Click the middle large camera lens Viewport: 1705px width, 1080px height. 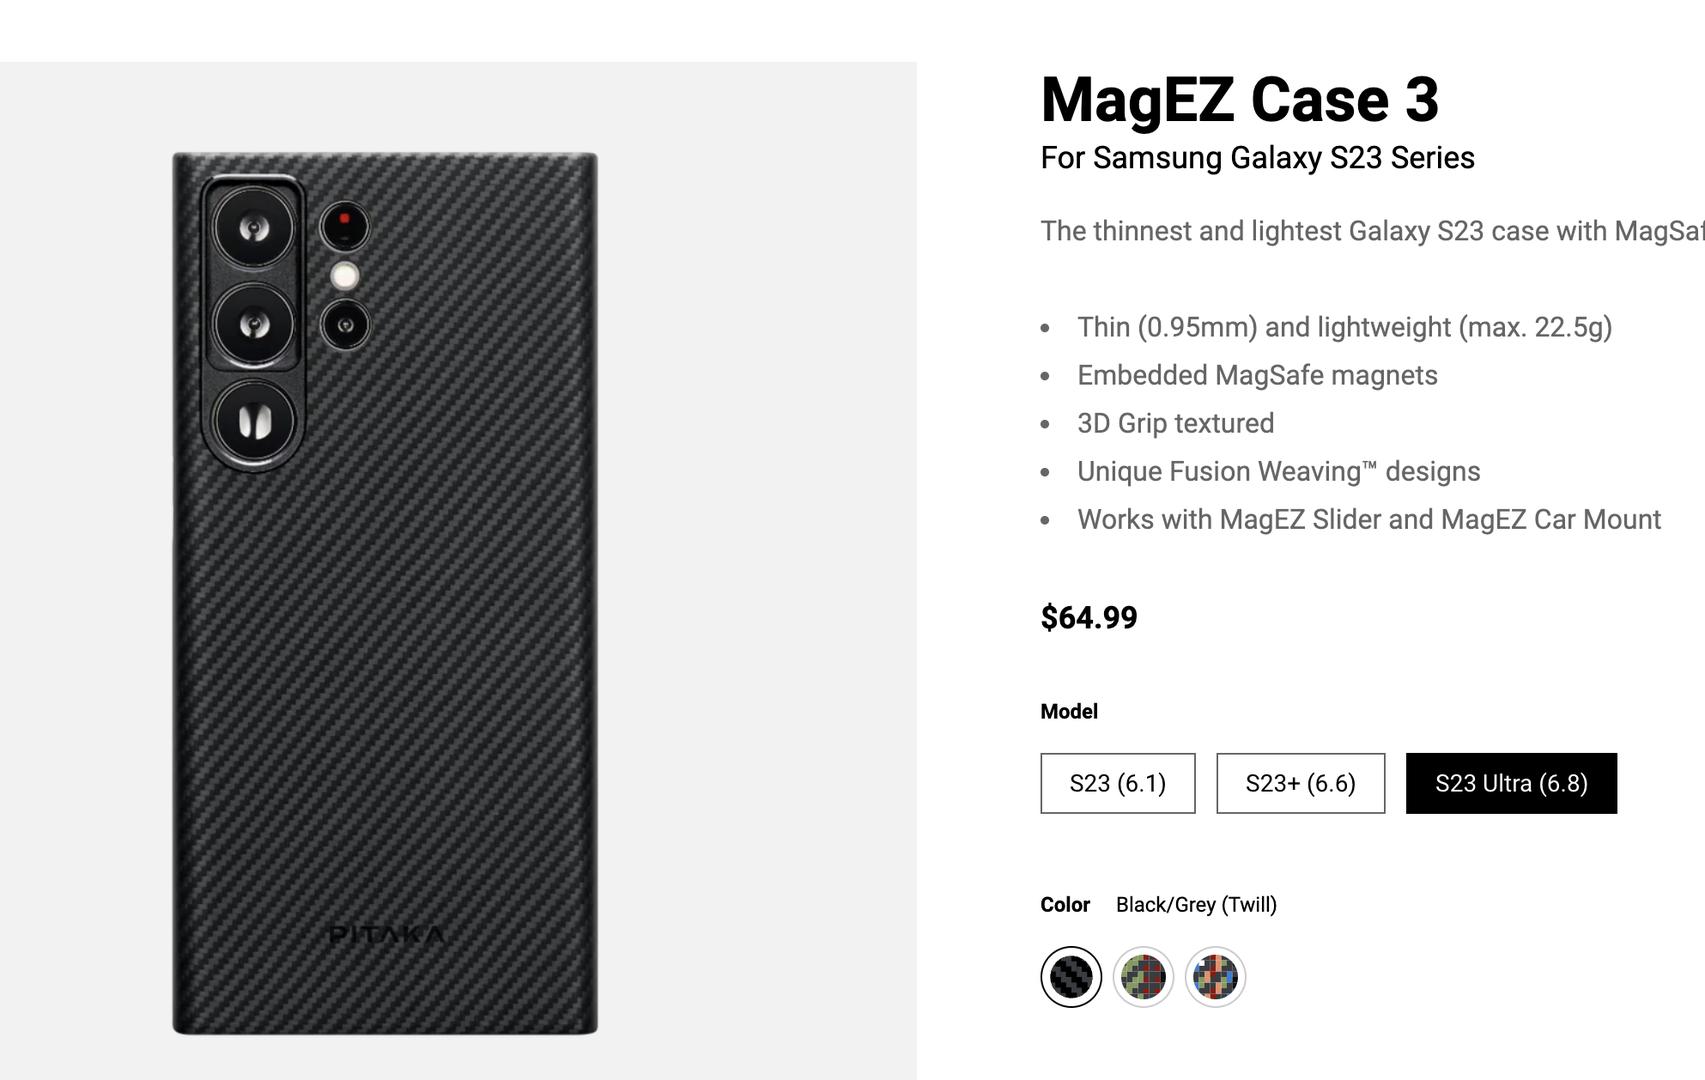[x=254, y=325]
